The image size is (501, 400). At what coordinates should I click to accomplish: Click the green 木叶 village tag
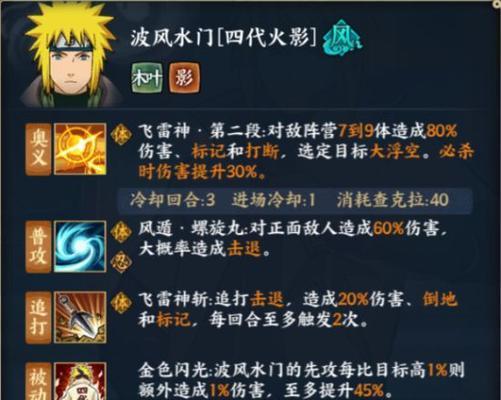click(147, 78)
